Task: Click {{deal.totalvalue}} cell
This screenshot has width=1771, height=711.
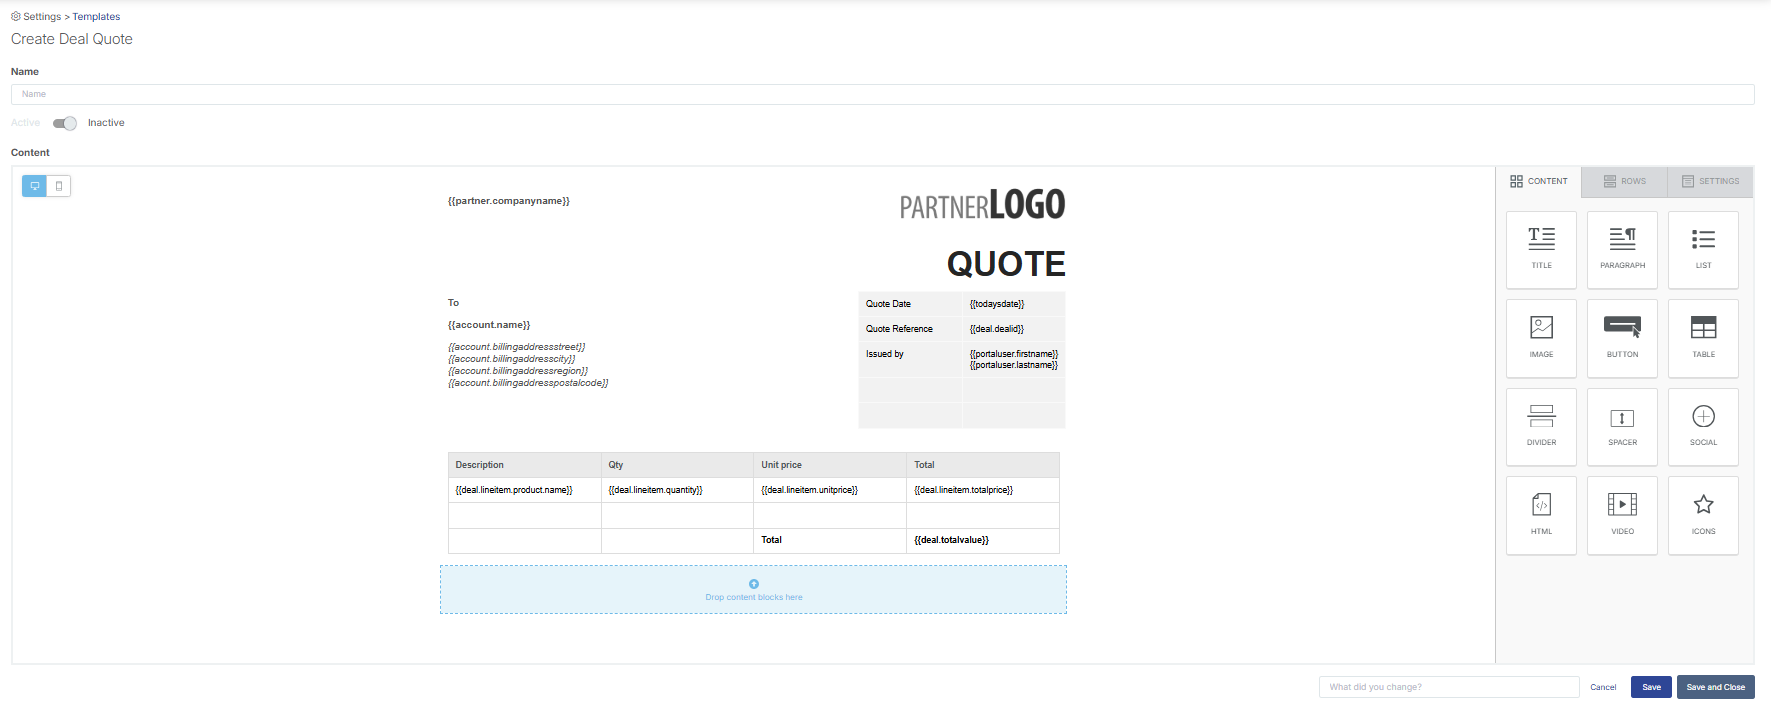Action: [983, 540]
